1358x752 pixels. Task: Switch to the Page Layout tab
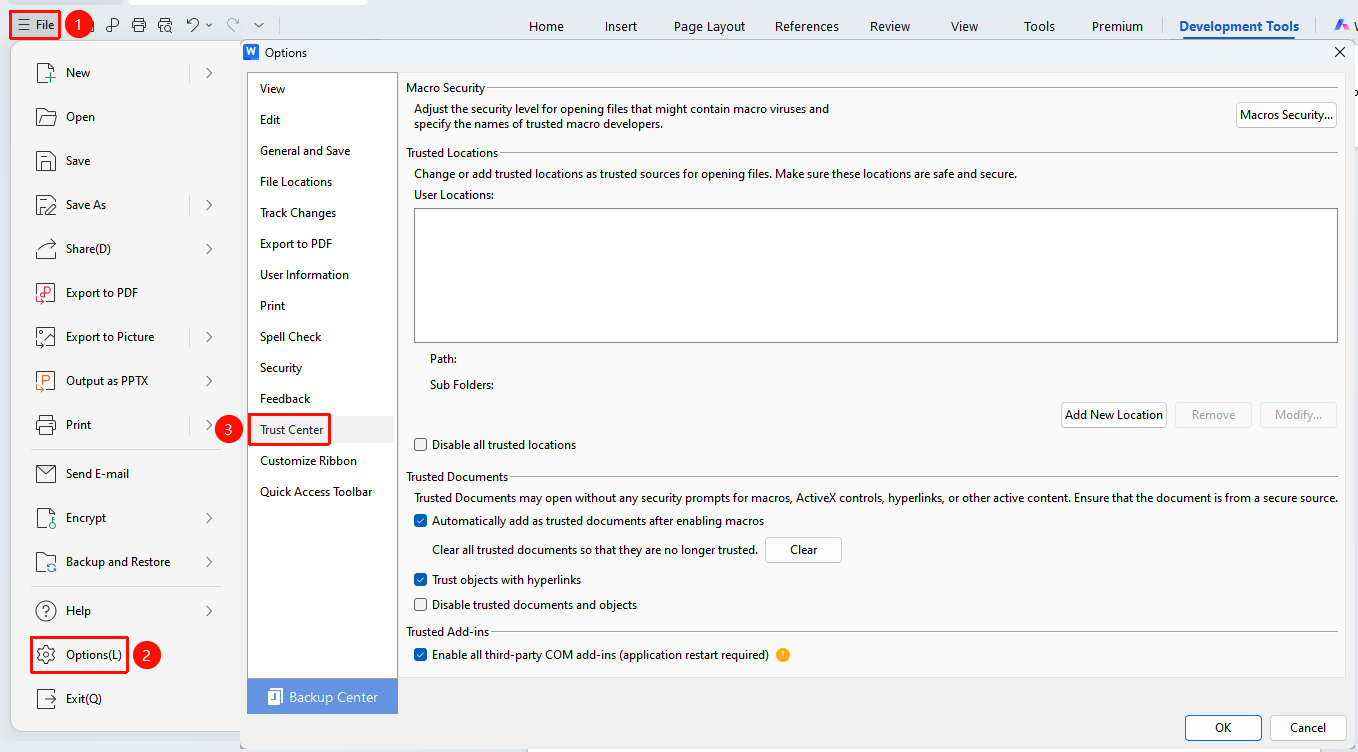(709, 27)
